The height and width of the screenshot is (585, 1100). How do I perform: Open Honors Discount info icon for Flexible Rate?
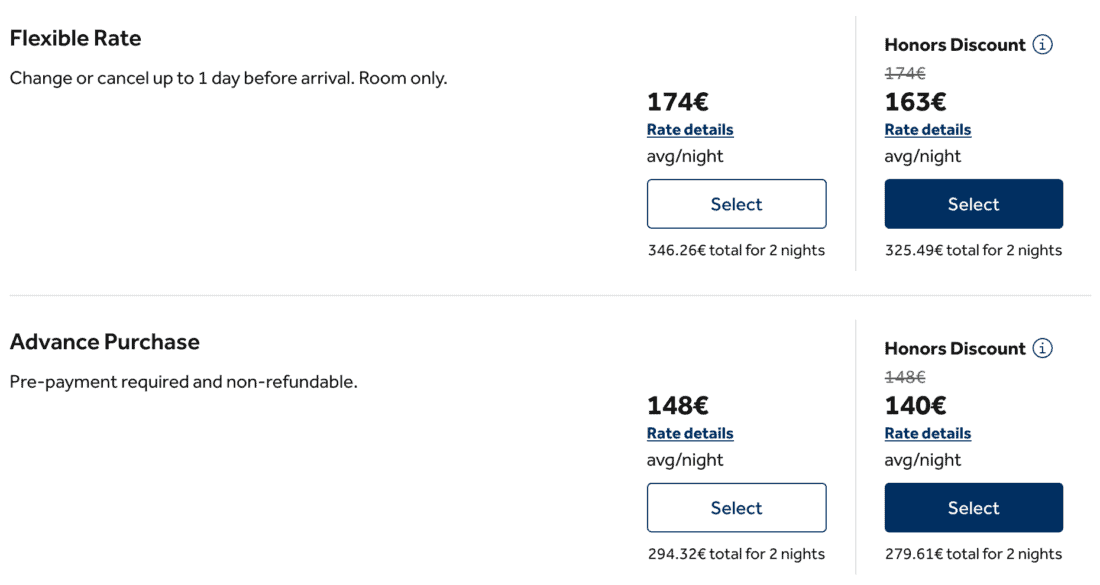(x=1042, y=45)
